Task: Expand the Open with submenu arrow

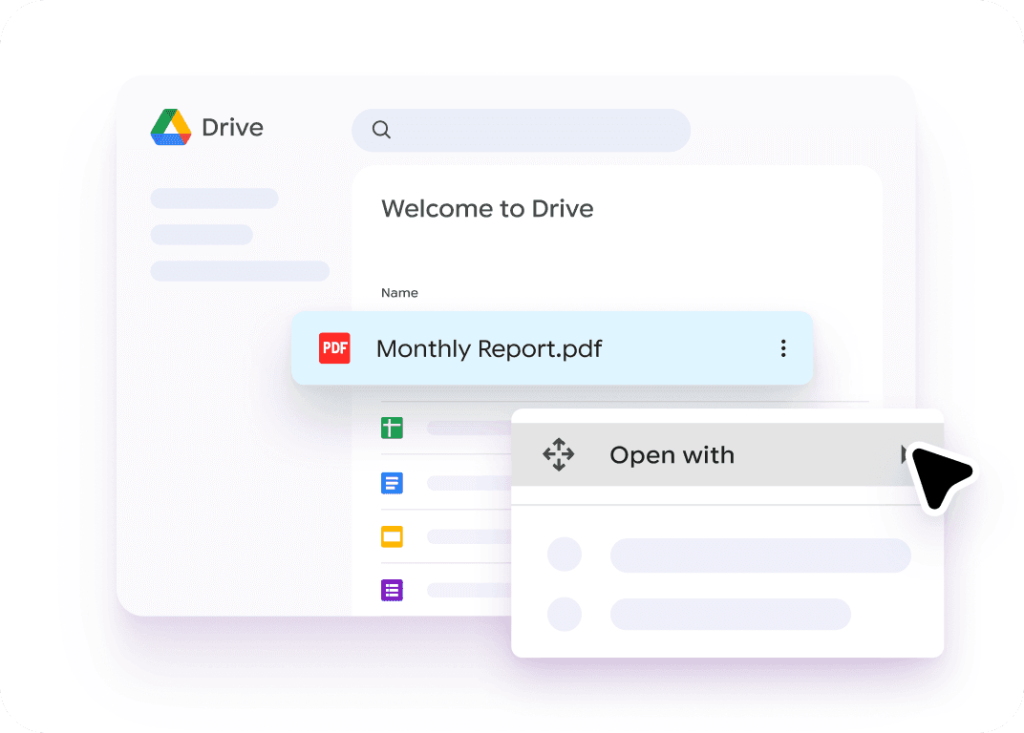Action: 908,454
